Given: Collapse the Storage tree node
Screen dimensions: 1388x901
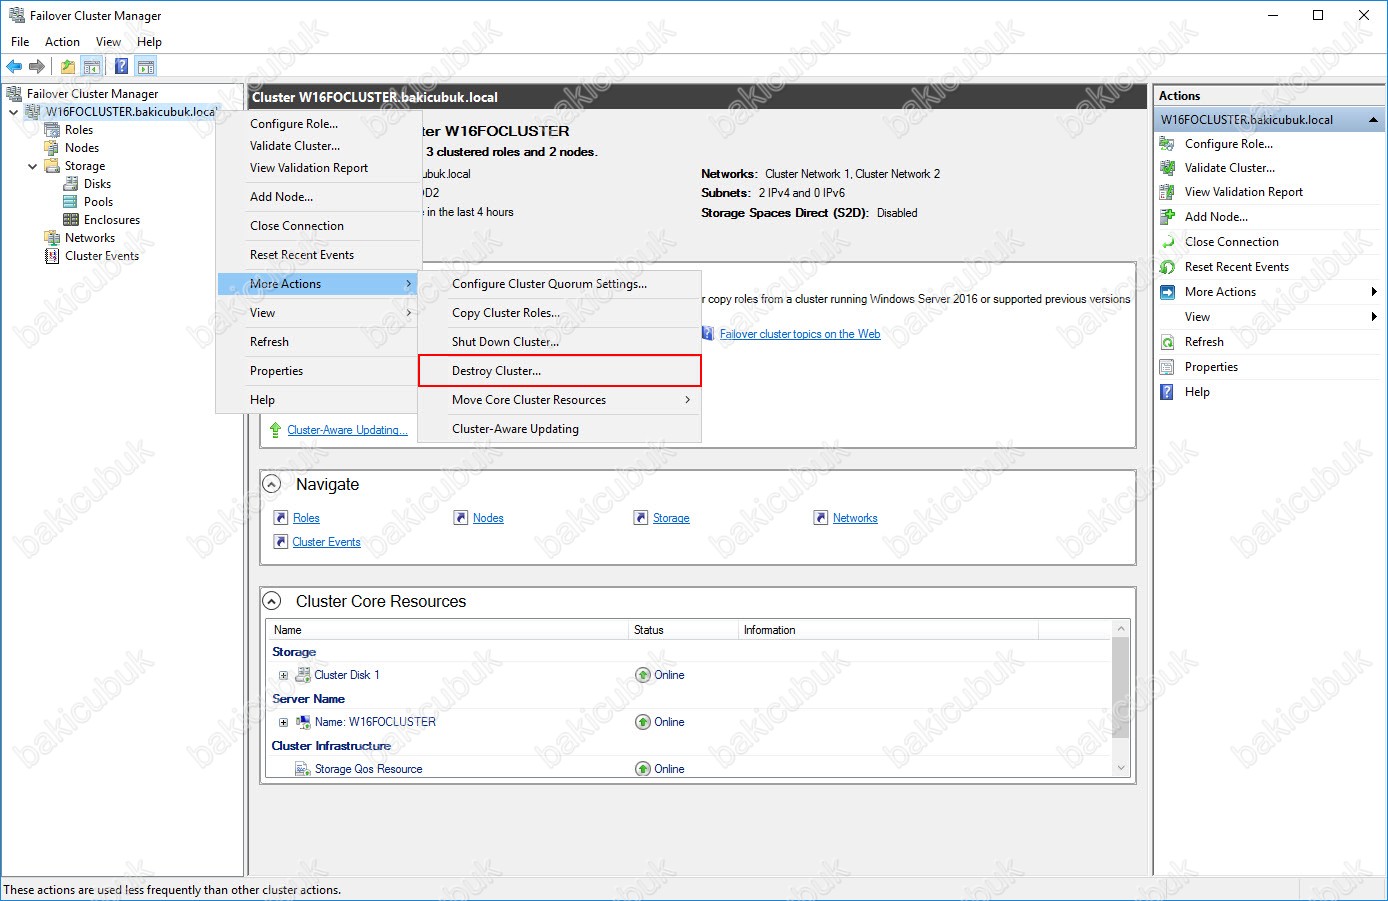Looking at the screenshot, I should point(32,166).
